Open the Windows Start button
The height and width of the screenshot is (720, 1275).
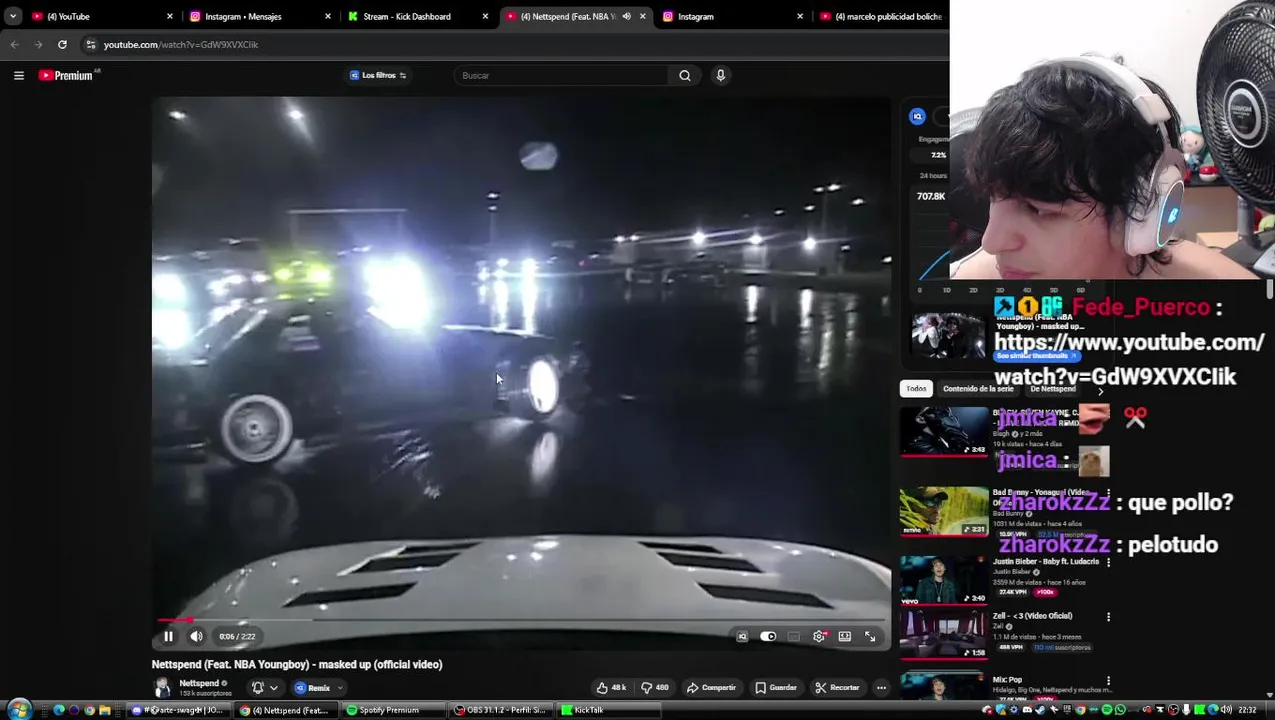18,710
